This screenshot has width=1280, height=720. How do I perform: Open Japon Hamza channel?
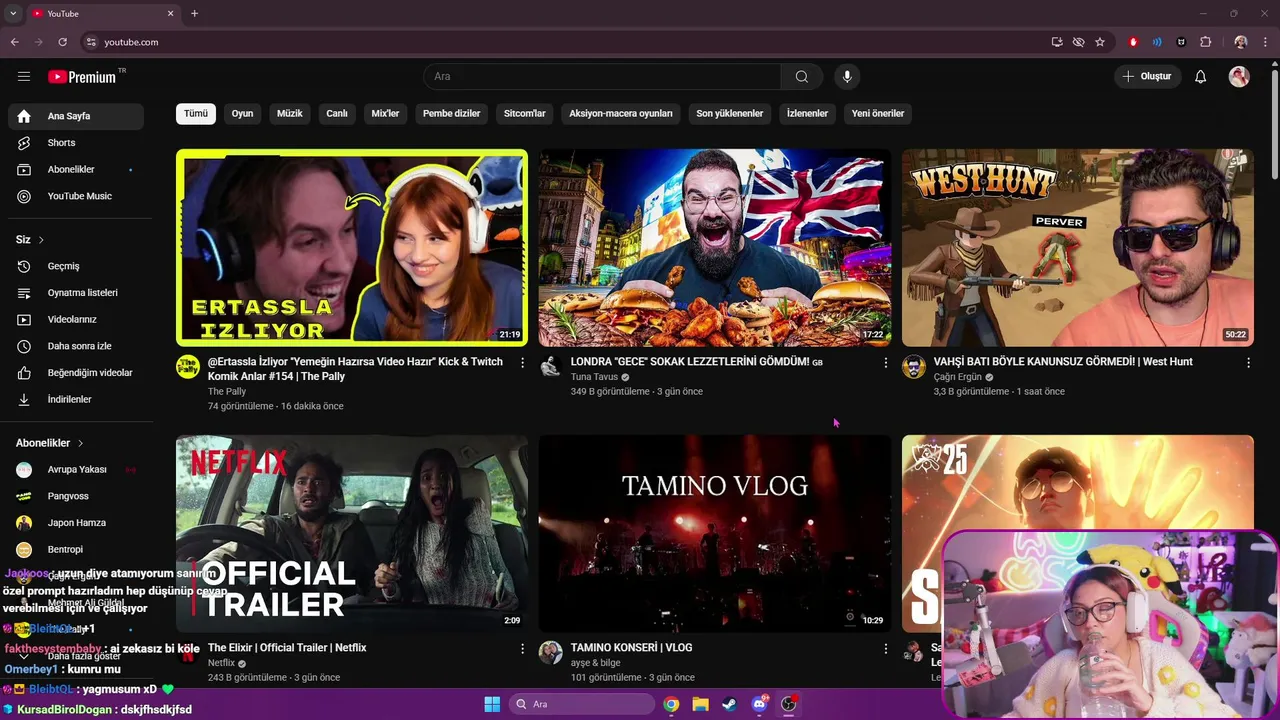pos(76,523)
